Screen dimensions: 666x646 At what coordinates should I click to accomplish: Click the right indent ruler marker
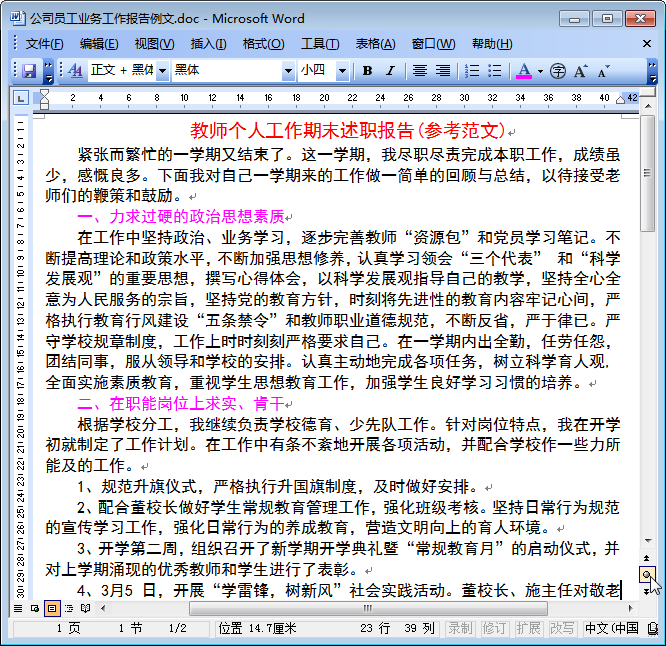tap(620, 100)
